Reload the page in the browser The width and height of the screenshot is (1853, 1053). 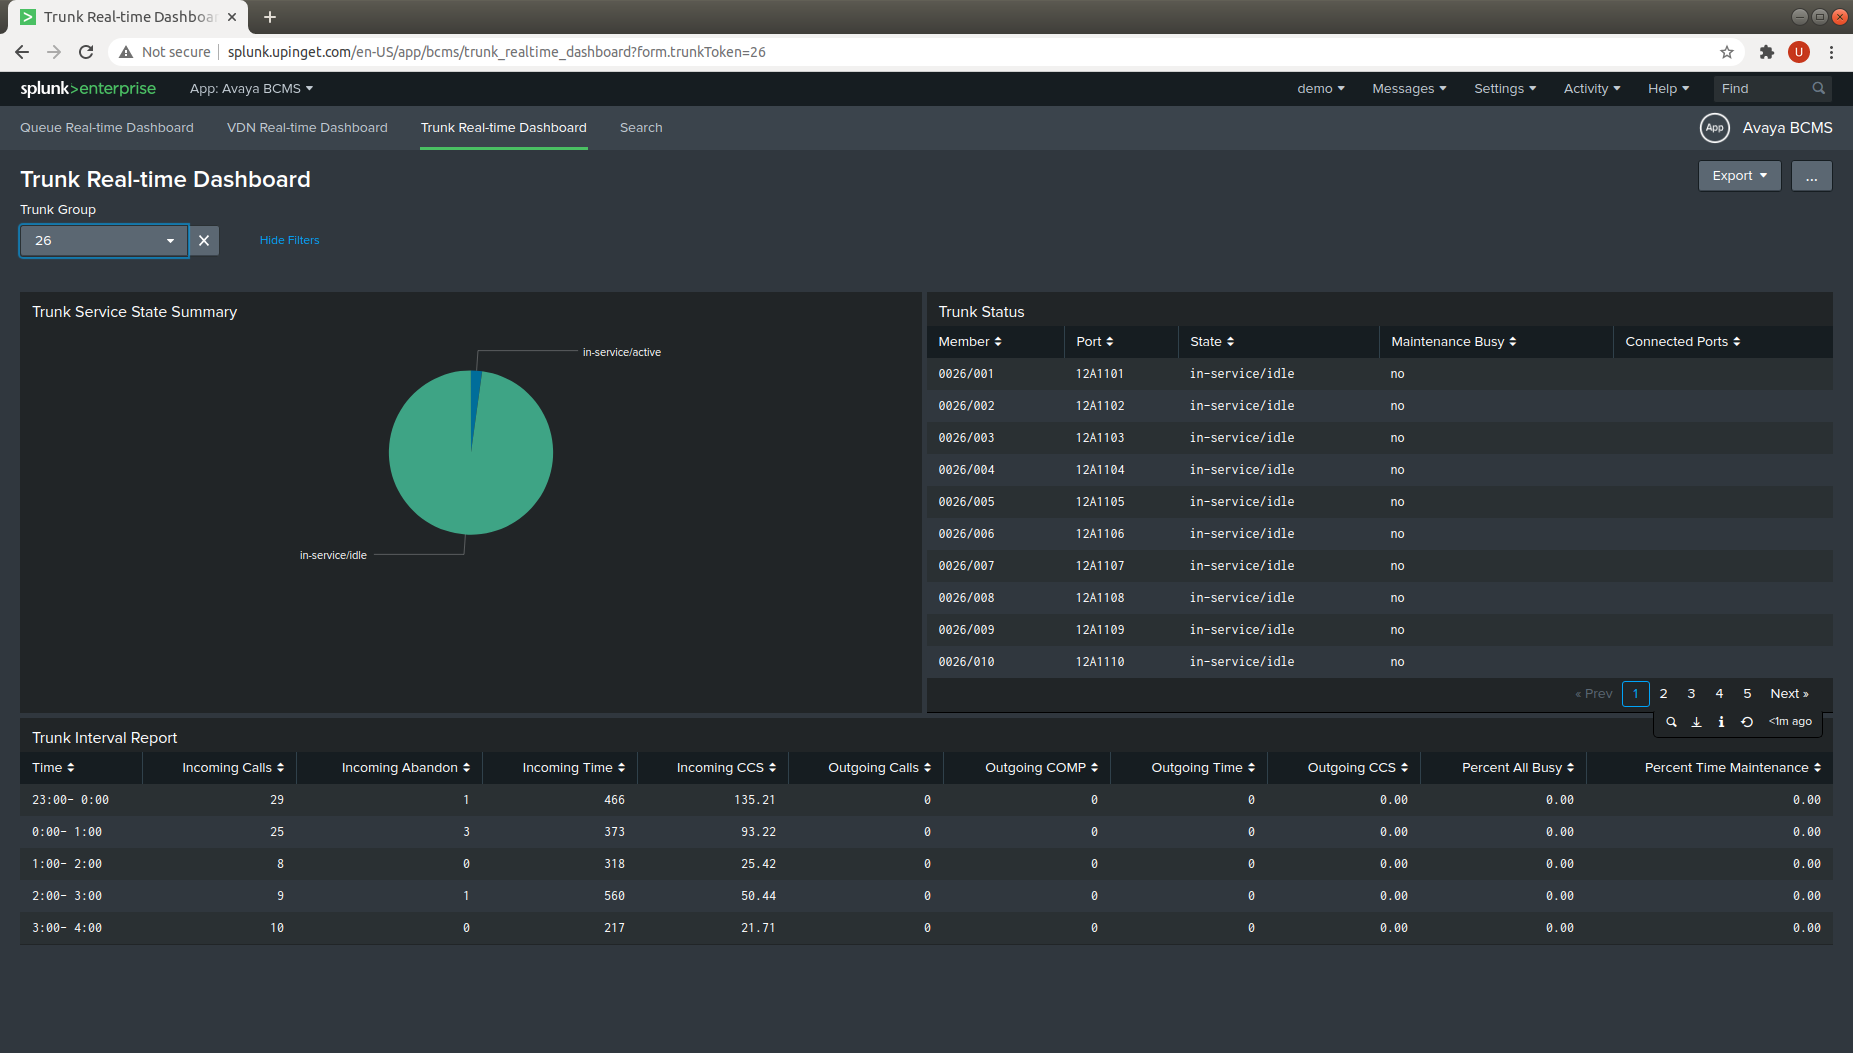tap(86, 52)
